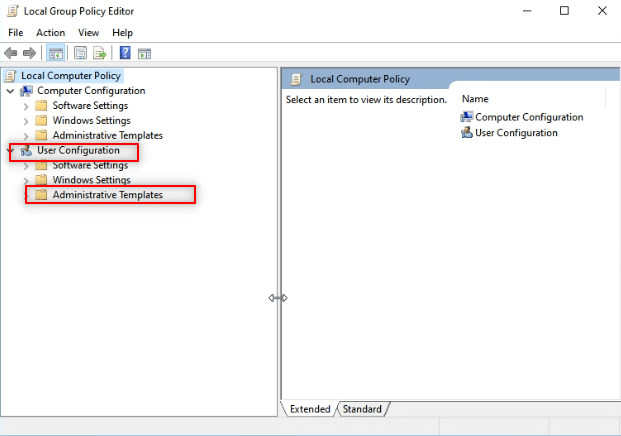Switch to the Extended tab

tap(310, 409)
